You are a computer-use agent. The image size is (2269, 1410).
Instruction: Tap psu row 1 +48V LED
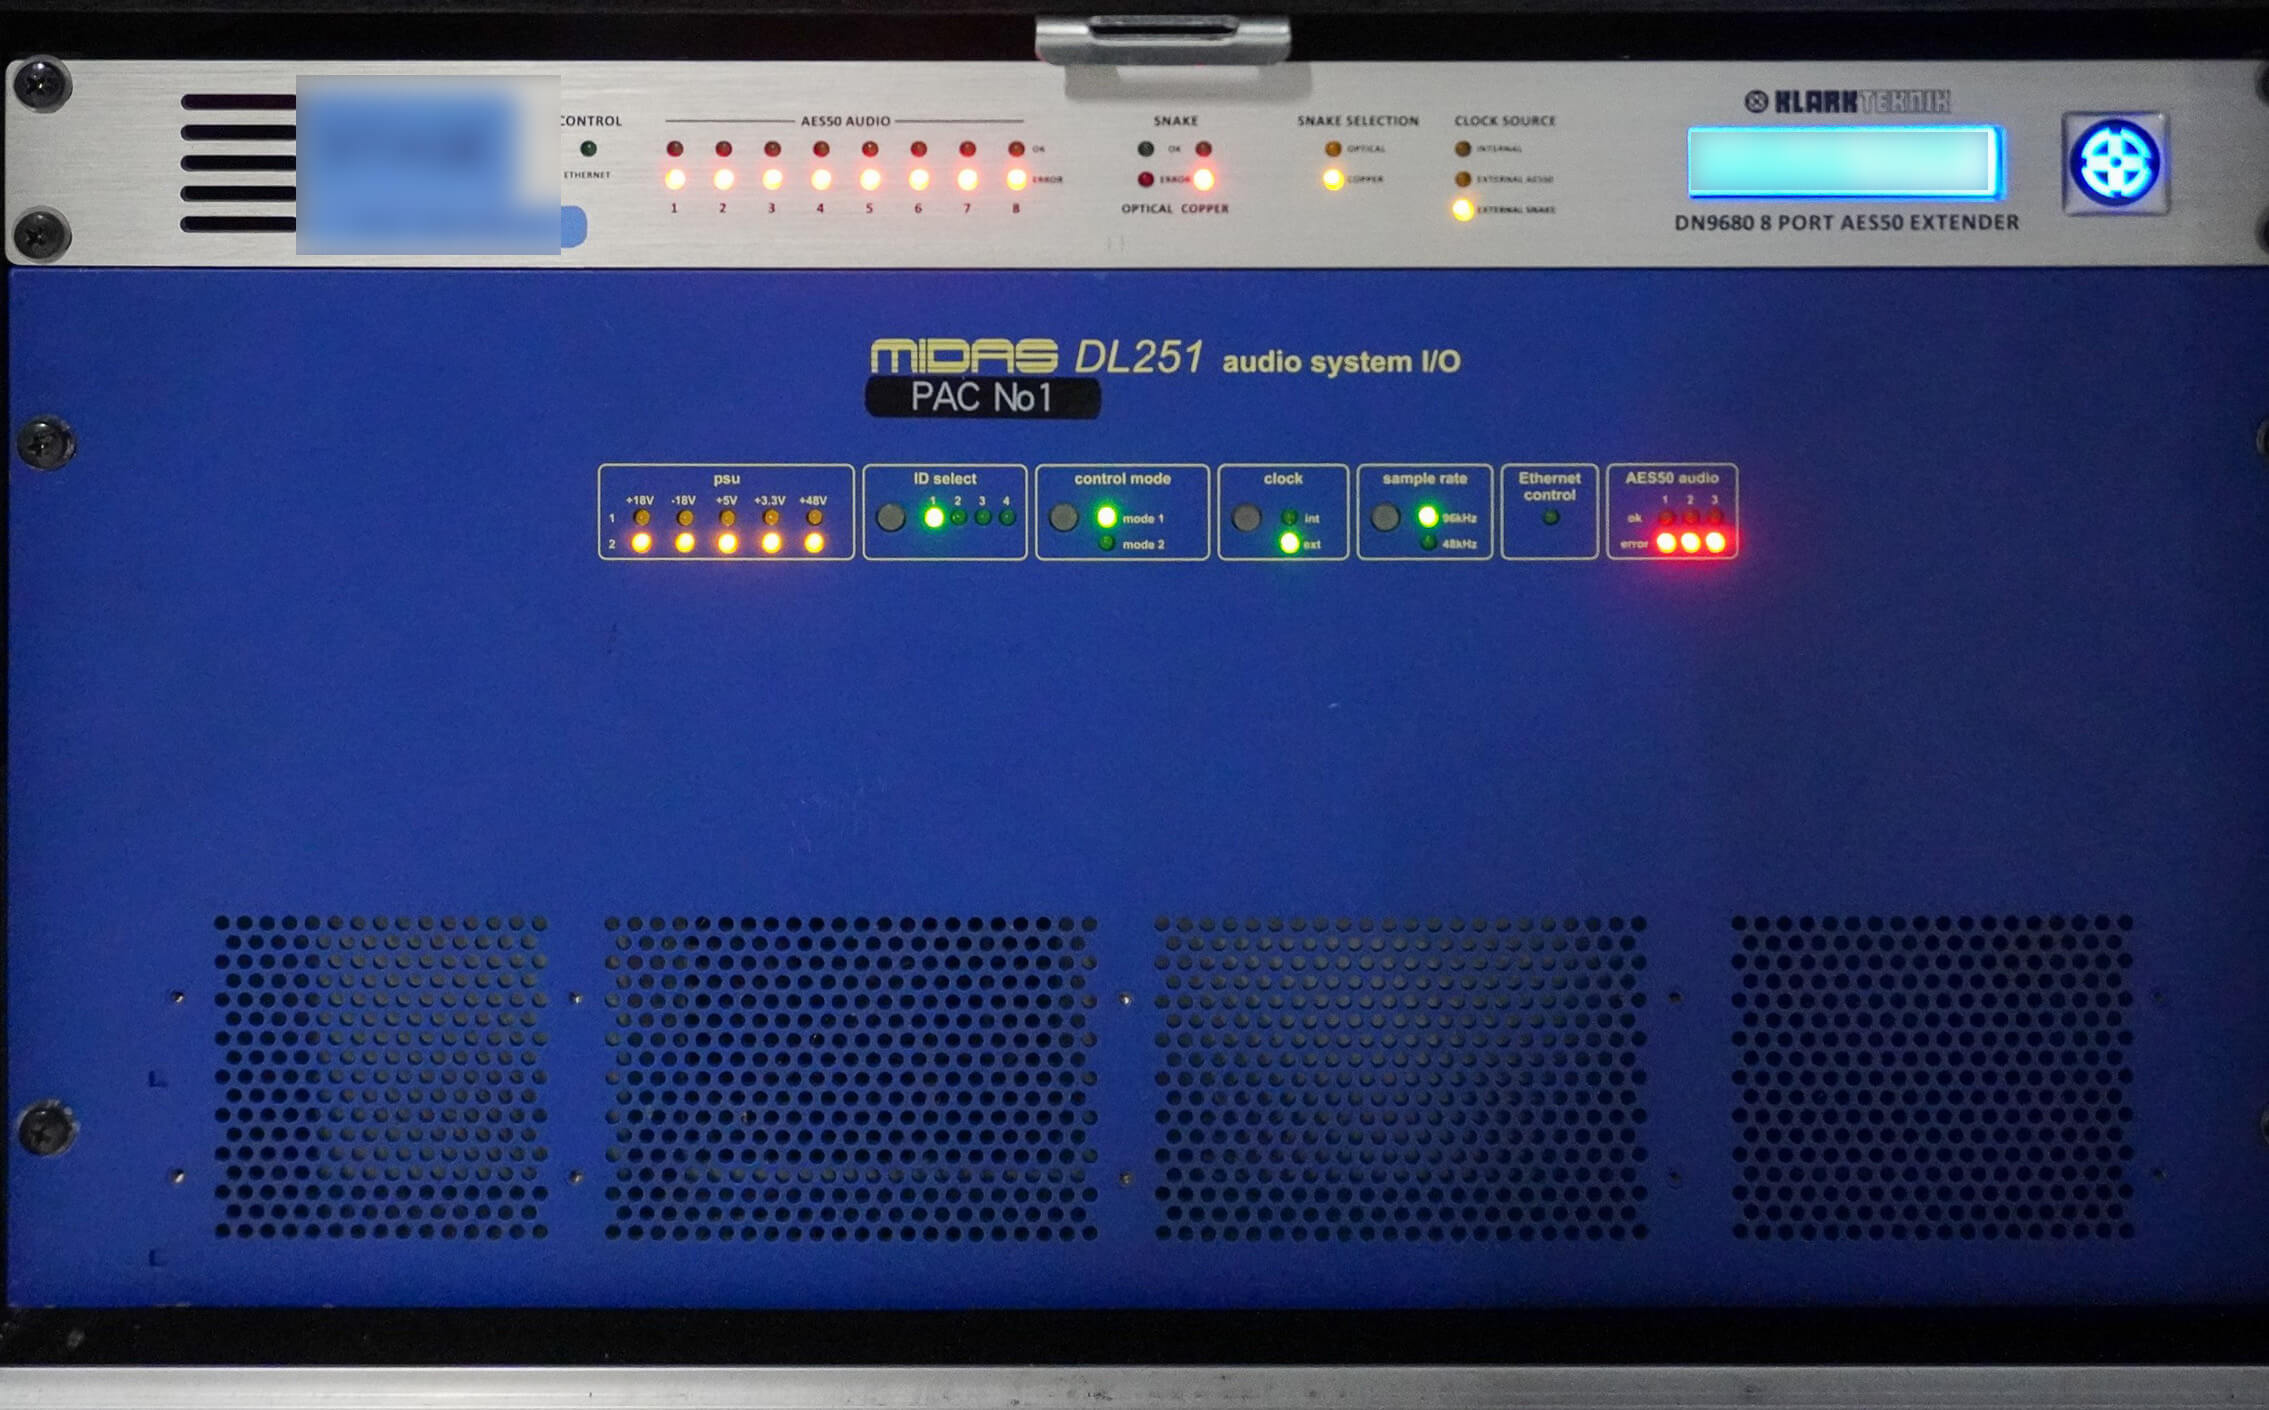(815, 517)
